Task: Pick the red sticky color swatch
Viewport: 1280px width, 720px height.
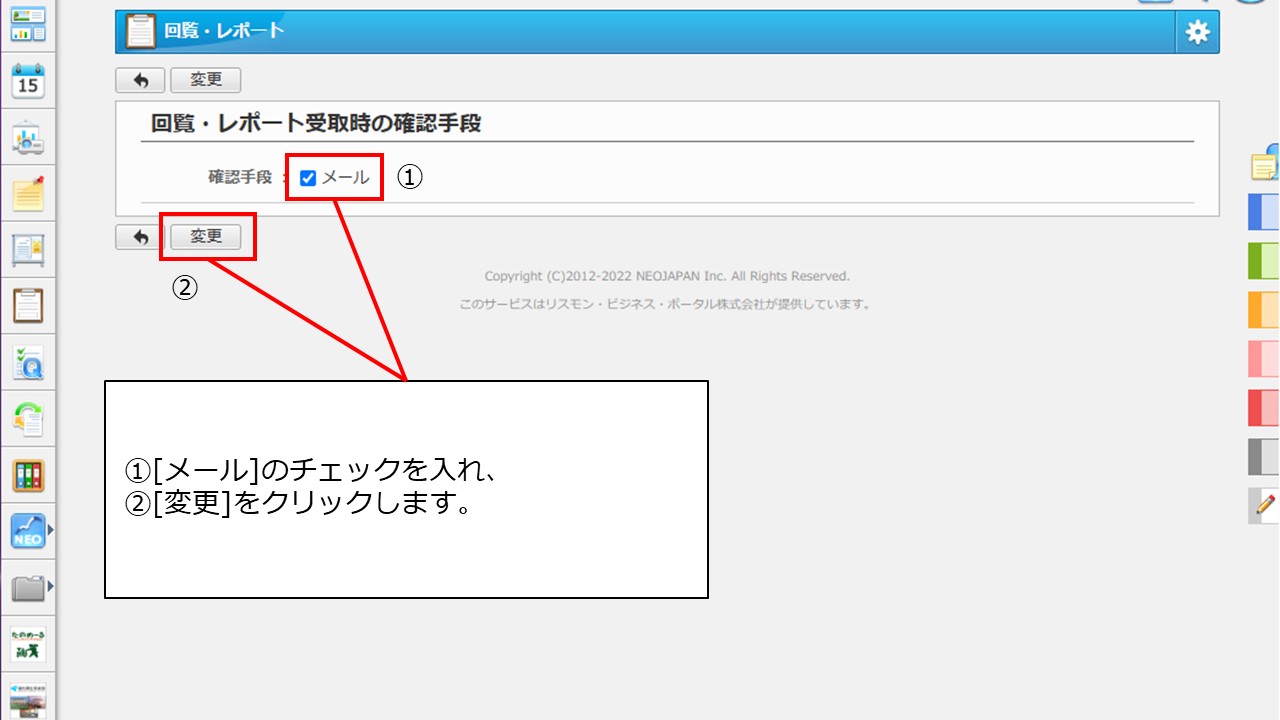Action: tap(1264, 408)
